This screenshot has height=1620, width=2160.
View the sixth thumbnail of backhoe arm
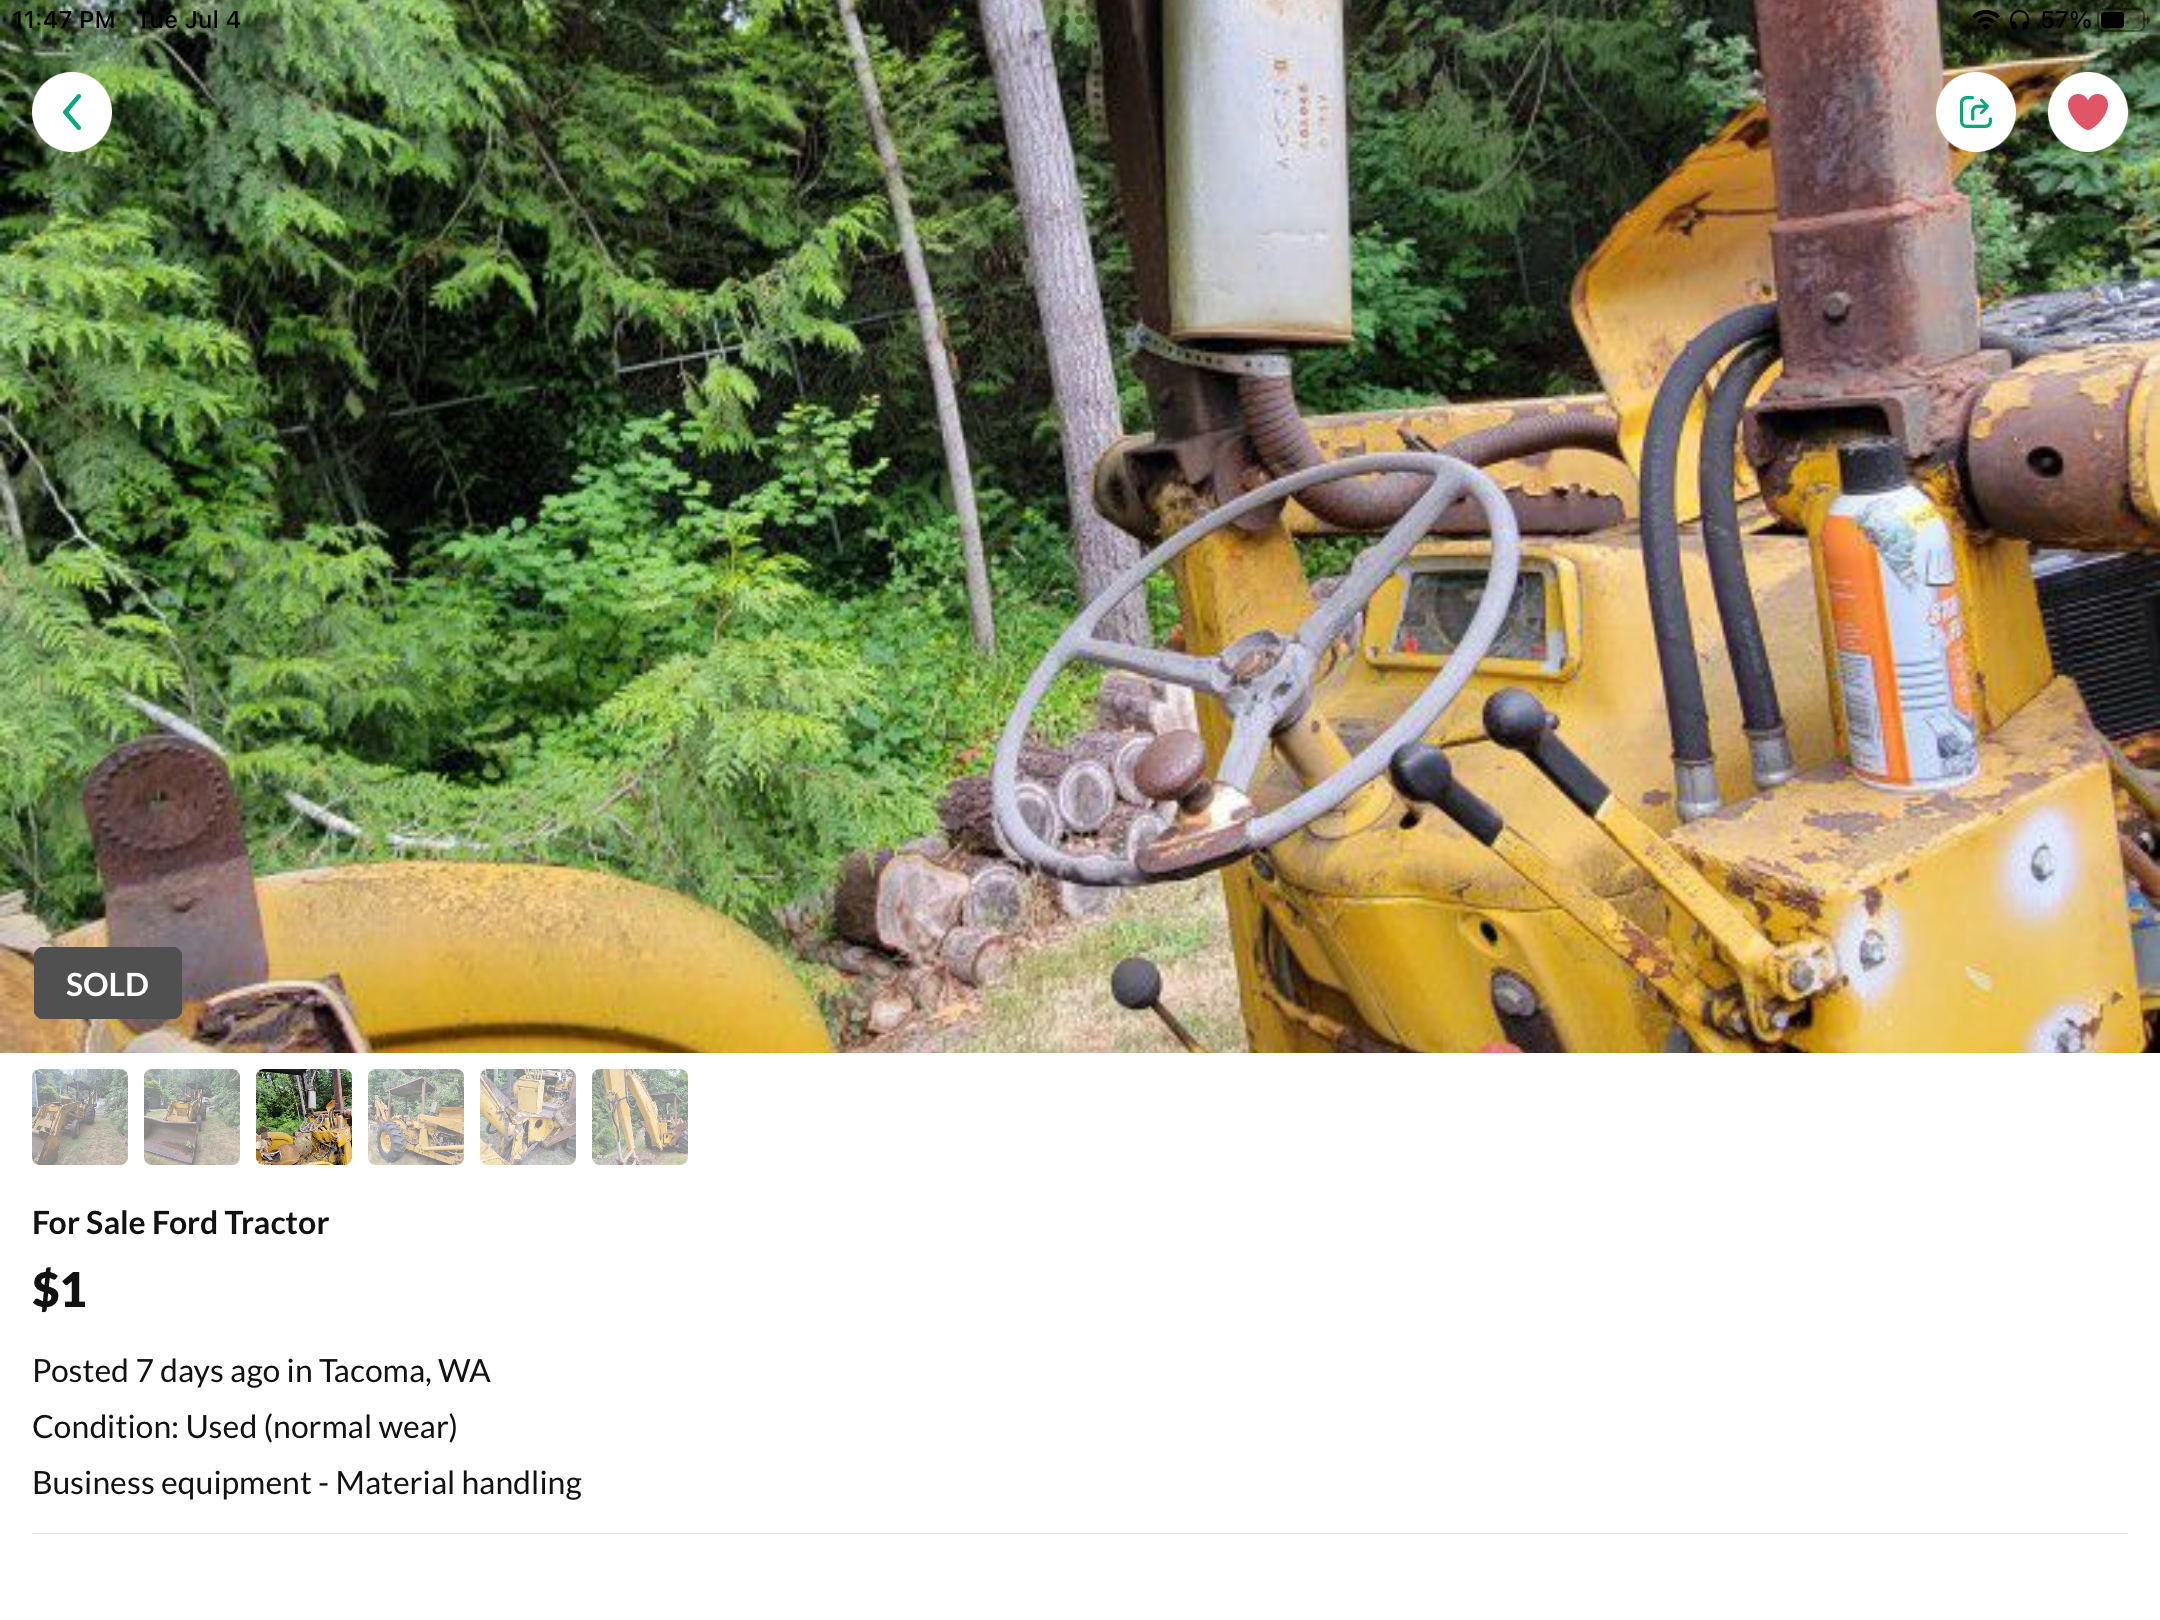(640, 1117)
